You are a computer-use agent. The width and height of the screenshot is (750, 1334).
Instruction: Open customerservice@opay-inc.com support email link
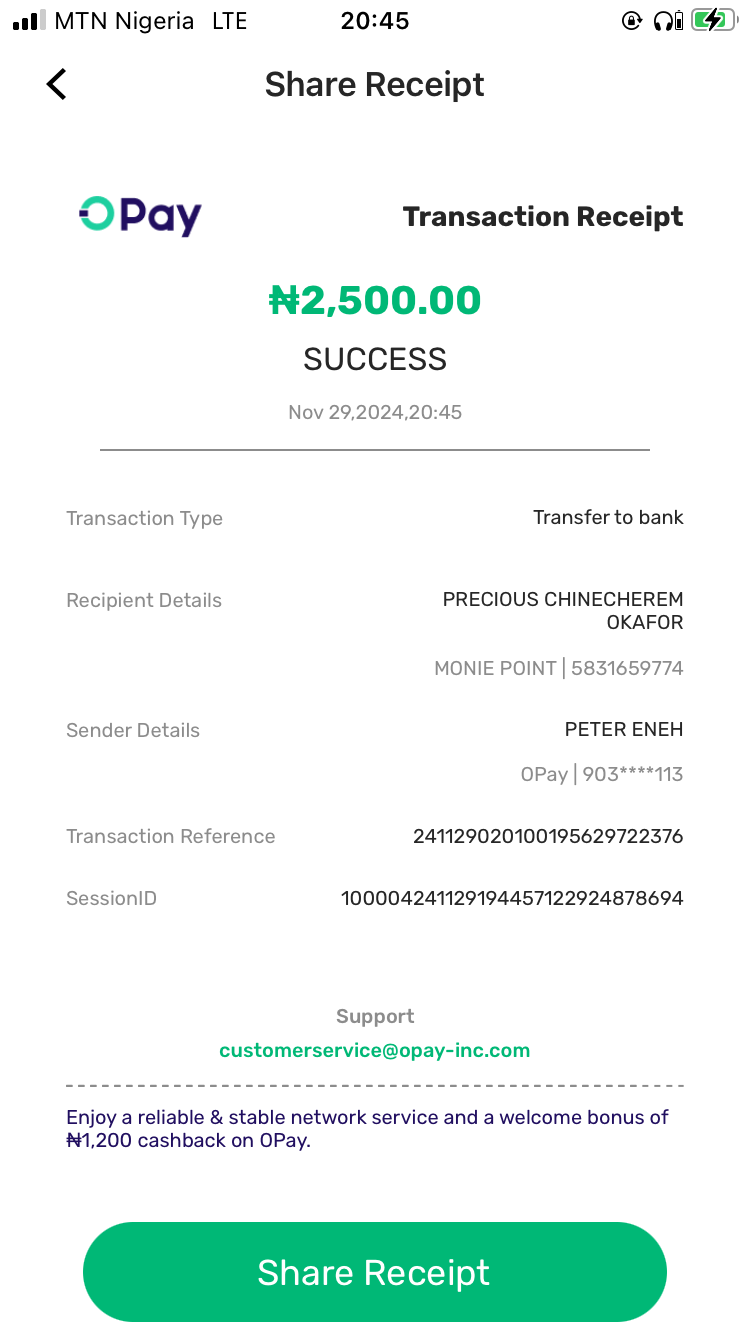(x=375, y=1050)
